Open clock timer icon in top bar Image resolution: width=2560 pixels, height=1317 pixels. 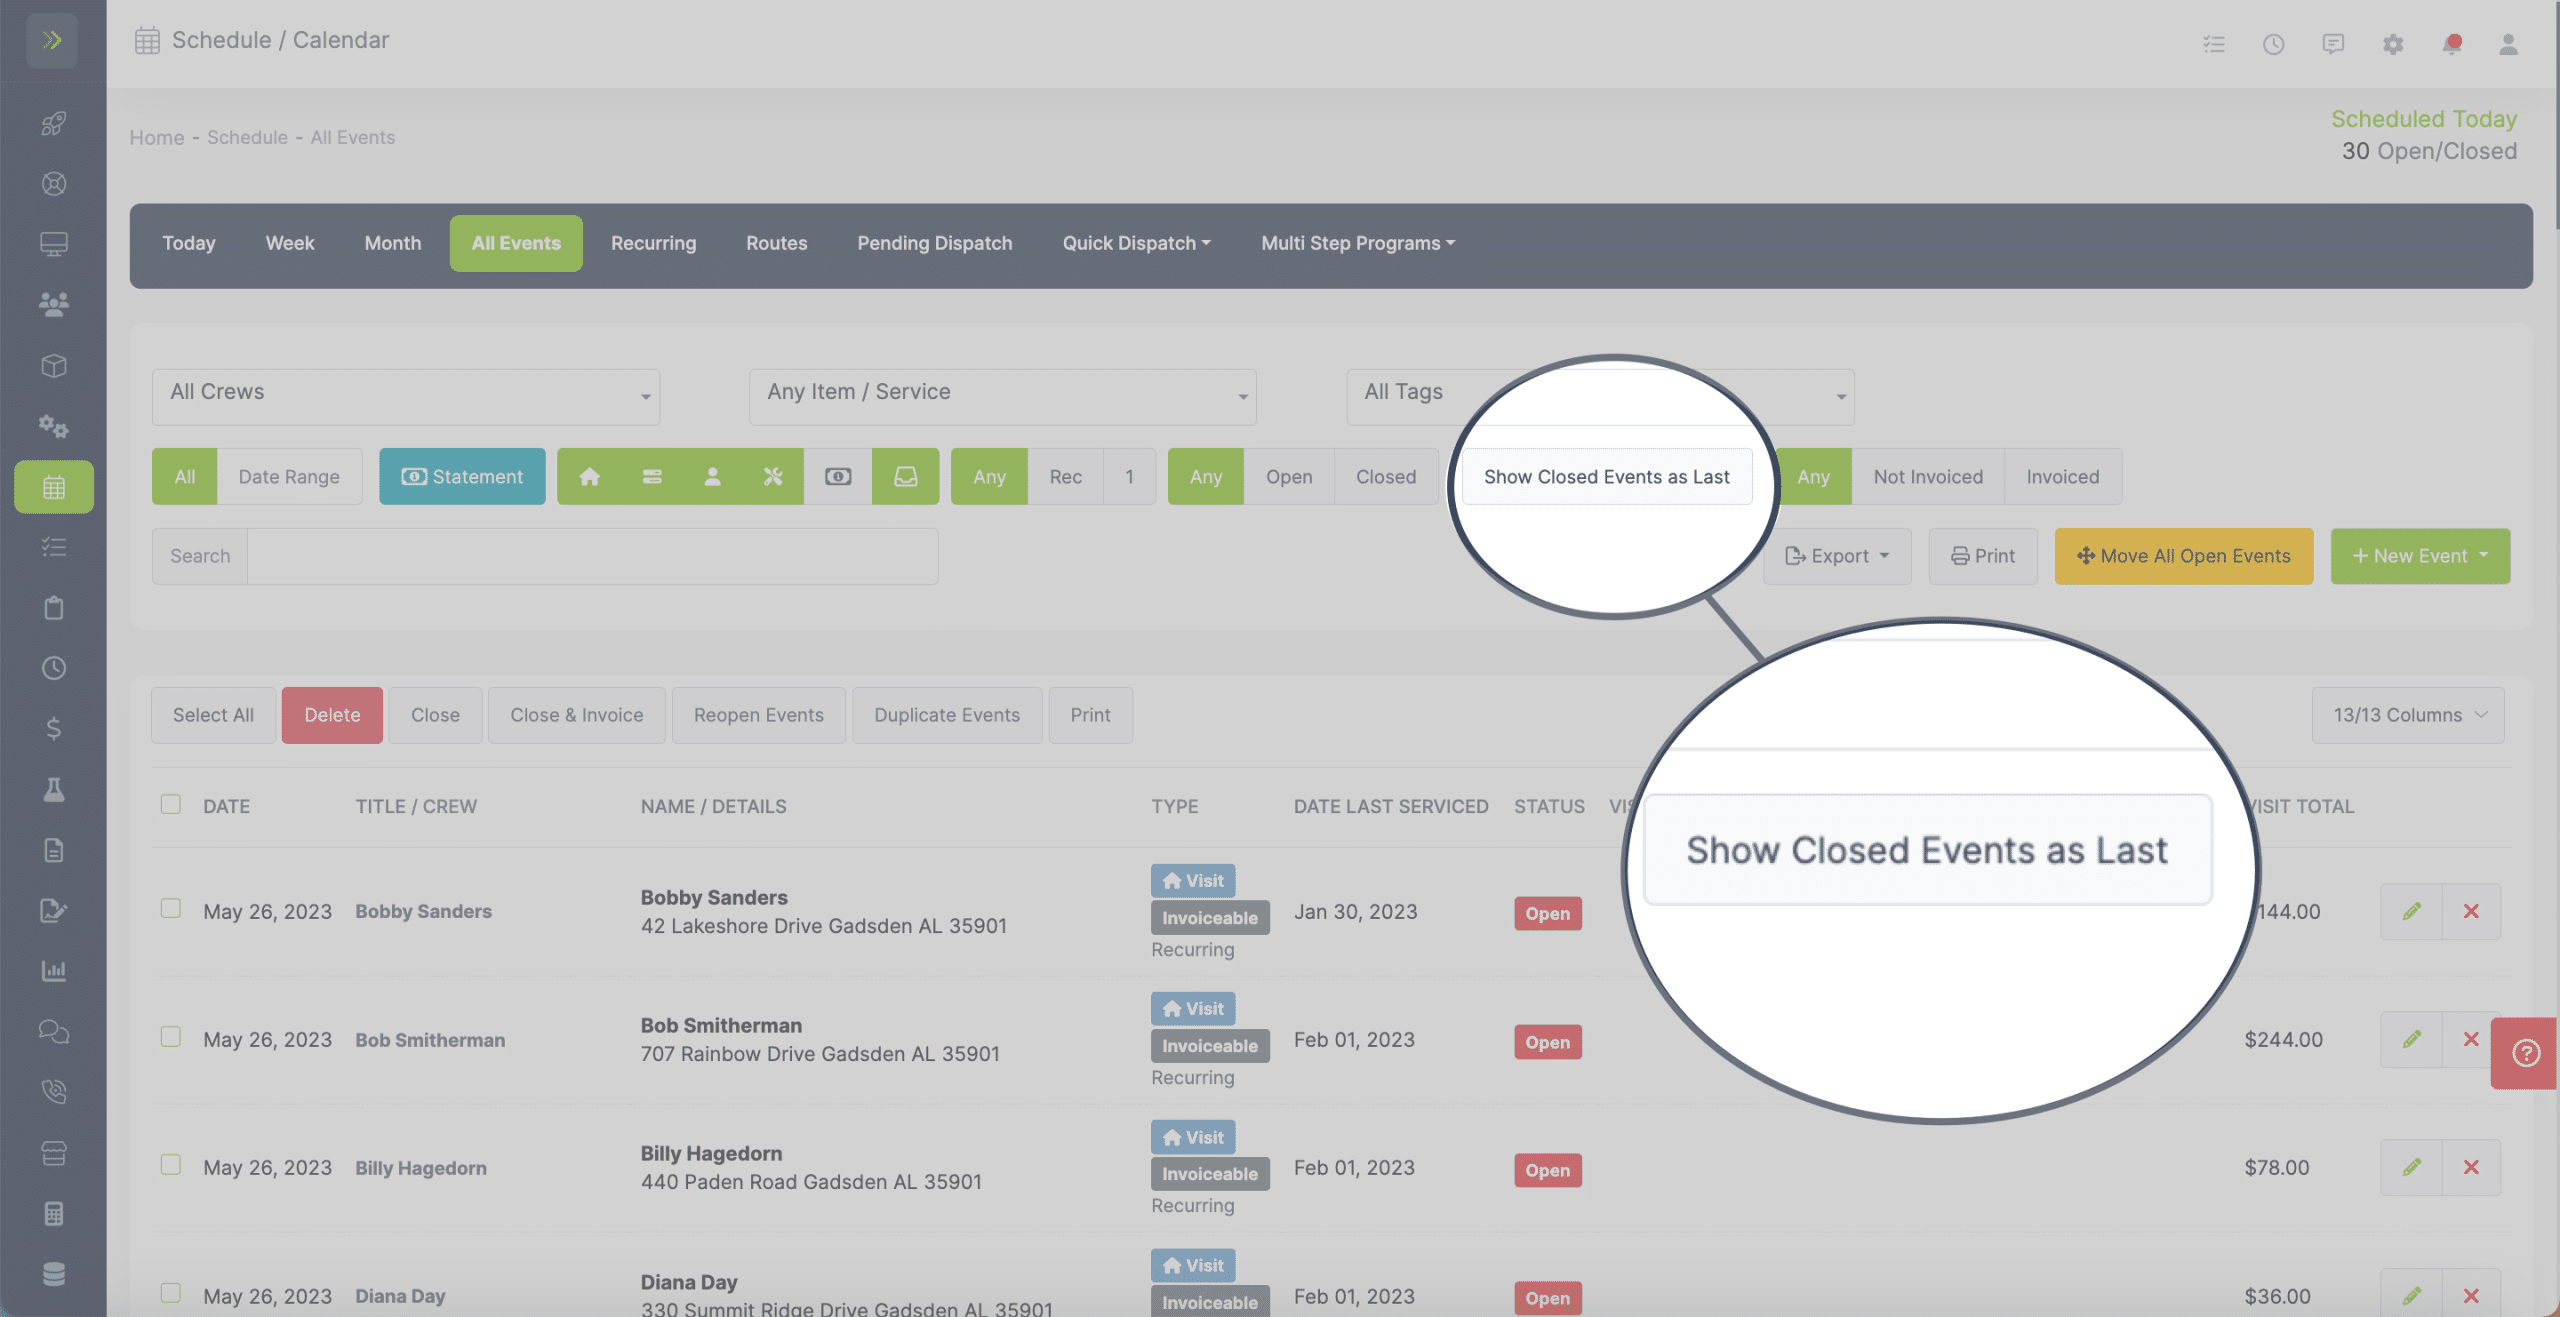click(x=2273, y=44)
